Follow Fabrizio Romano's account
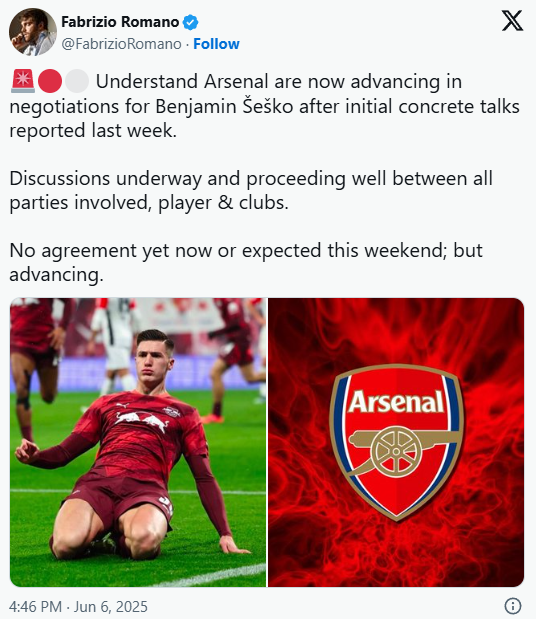Viewport: 536px width, 619px height. tap(216, 44)
